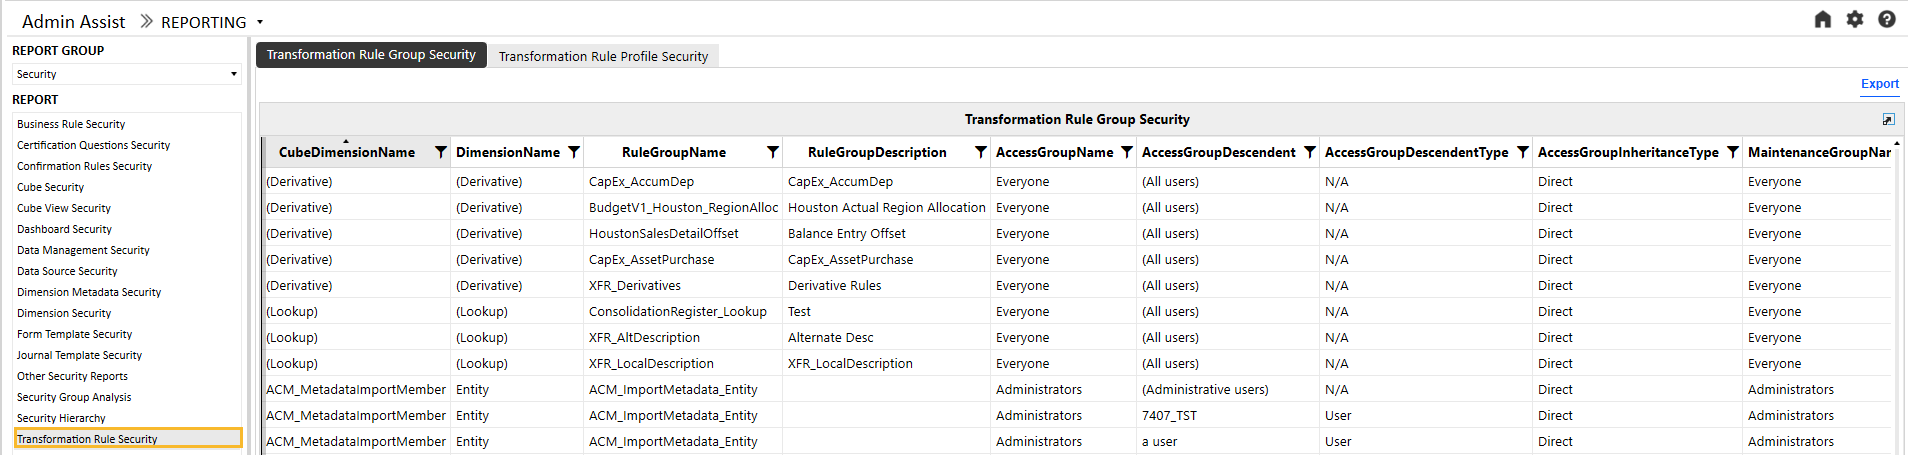This screenshot has height=455, width=1908.
Task: Select Transformation Rule Group Security tab
Action: tap(371, 55)
